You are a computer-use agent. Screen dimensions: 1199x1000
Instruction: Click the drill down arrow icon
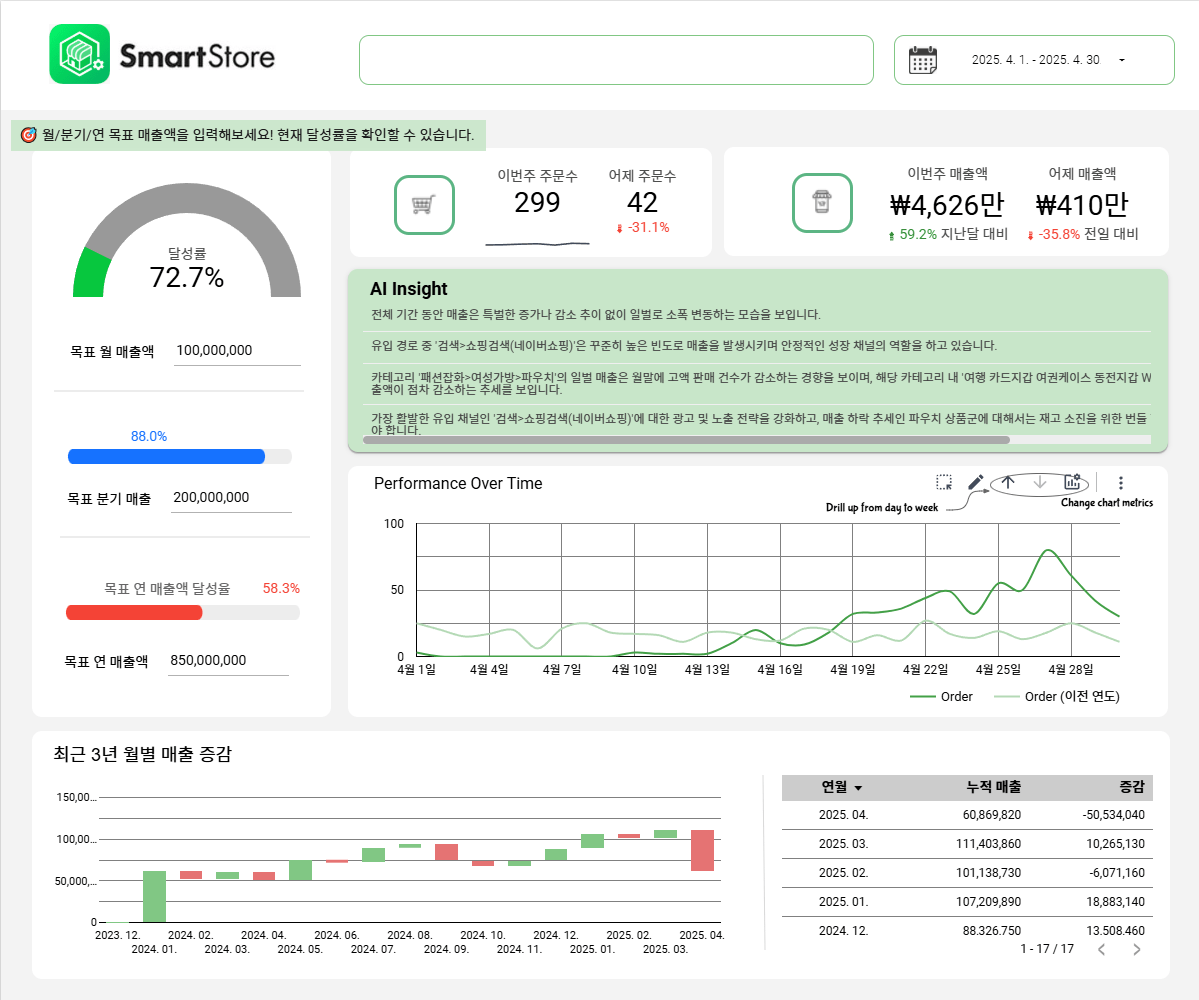click(x=1040, y=483)
